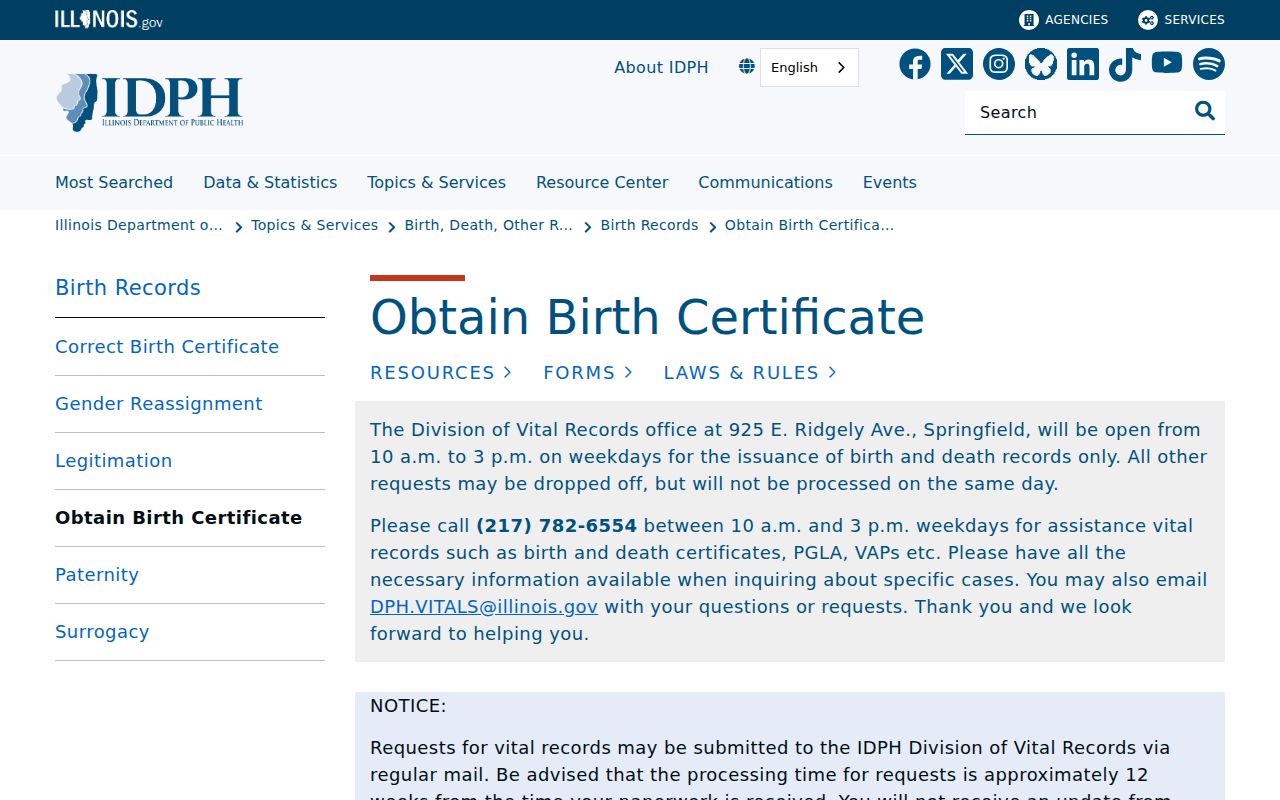Open the Legitimation sidebar link
The height and width of the screenshot is (800, 1280).
(x=114, y=461)
